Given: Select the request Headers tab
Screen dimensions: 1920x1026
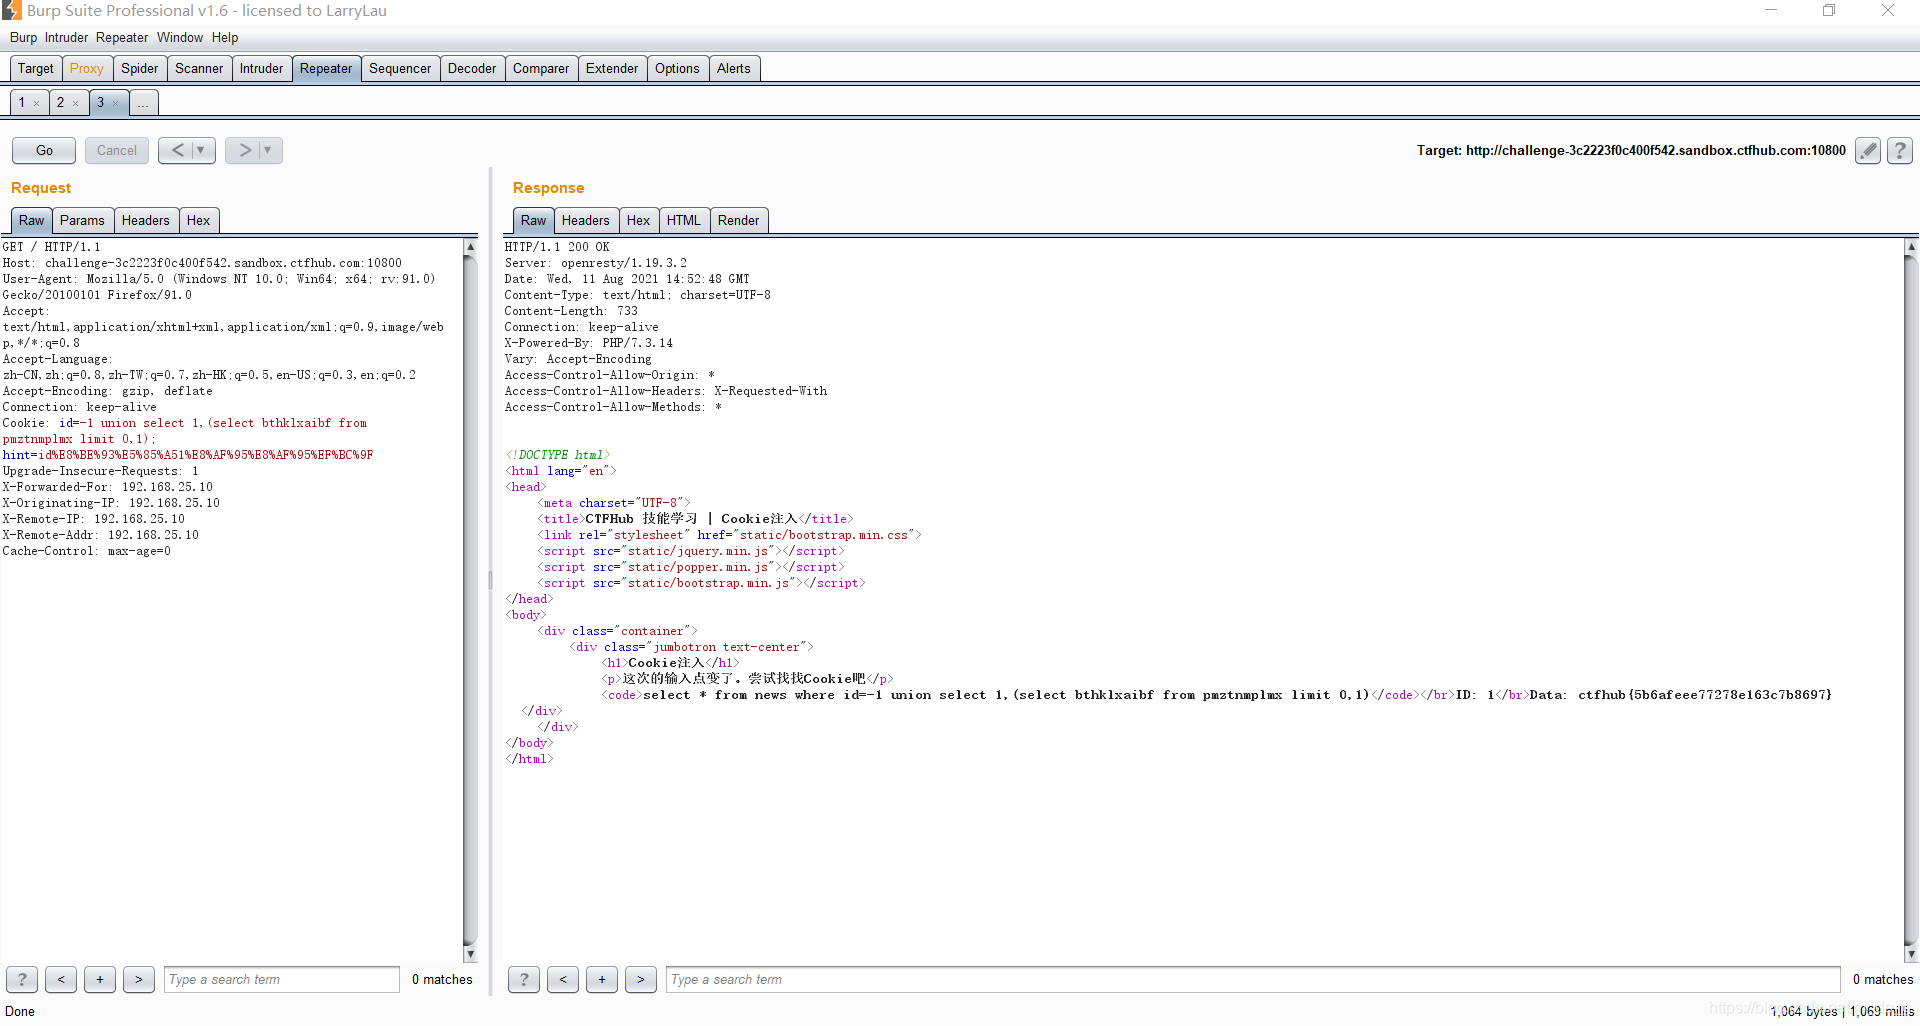Looking at the screenshot, I should point(146,220).
